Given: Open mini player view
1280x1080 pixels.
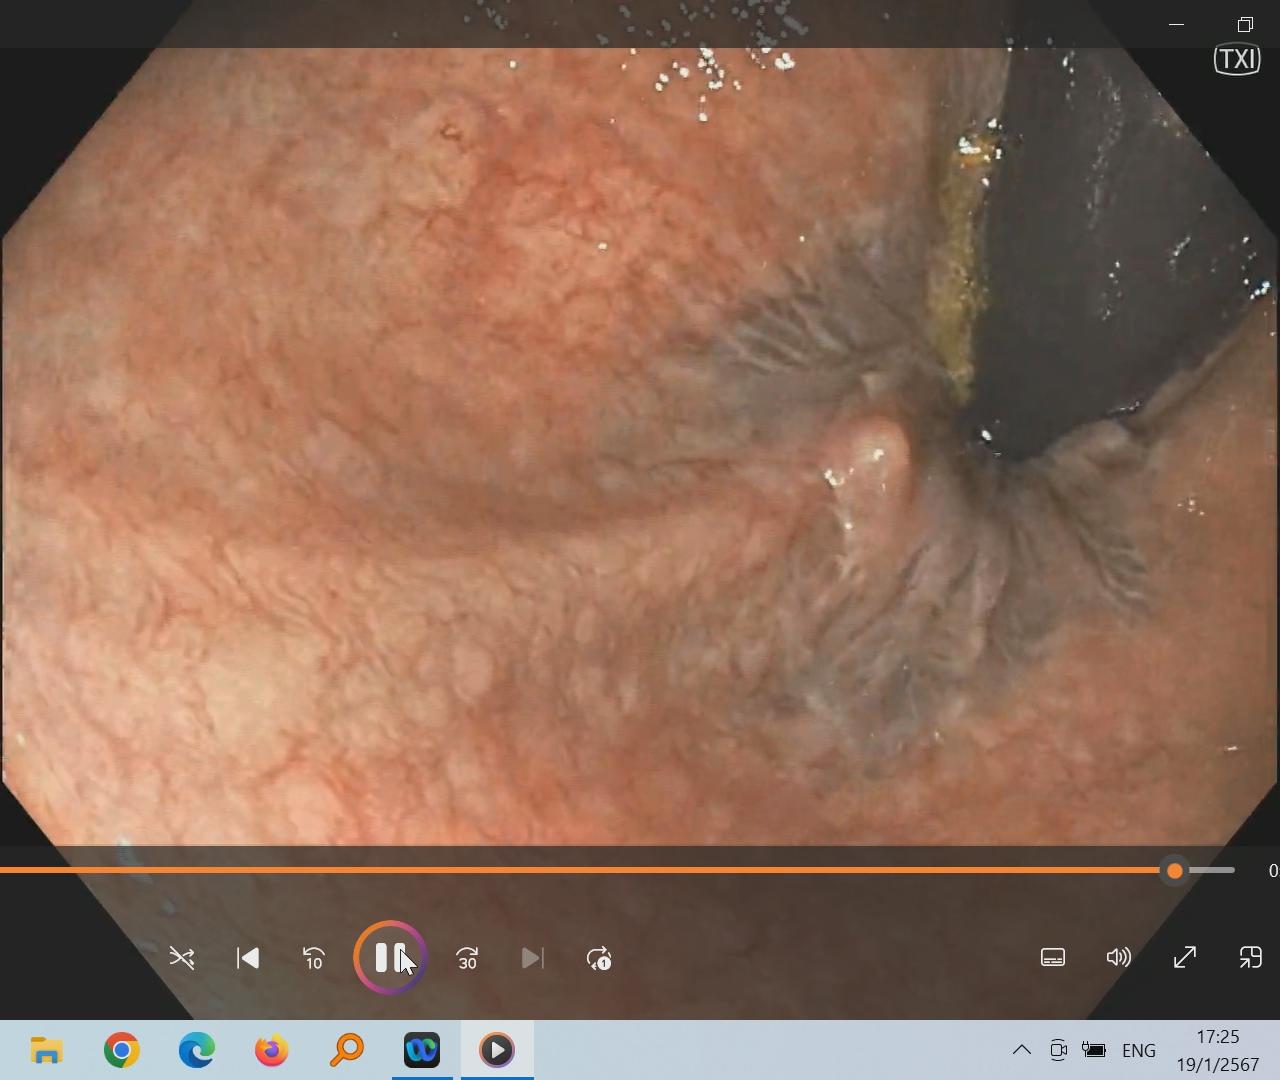Looking at the screenshot, I should (1251, 958).
